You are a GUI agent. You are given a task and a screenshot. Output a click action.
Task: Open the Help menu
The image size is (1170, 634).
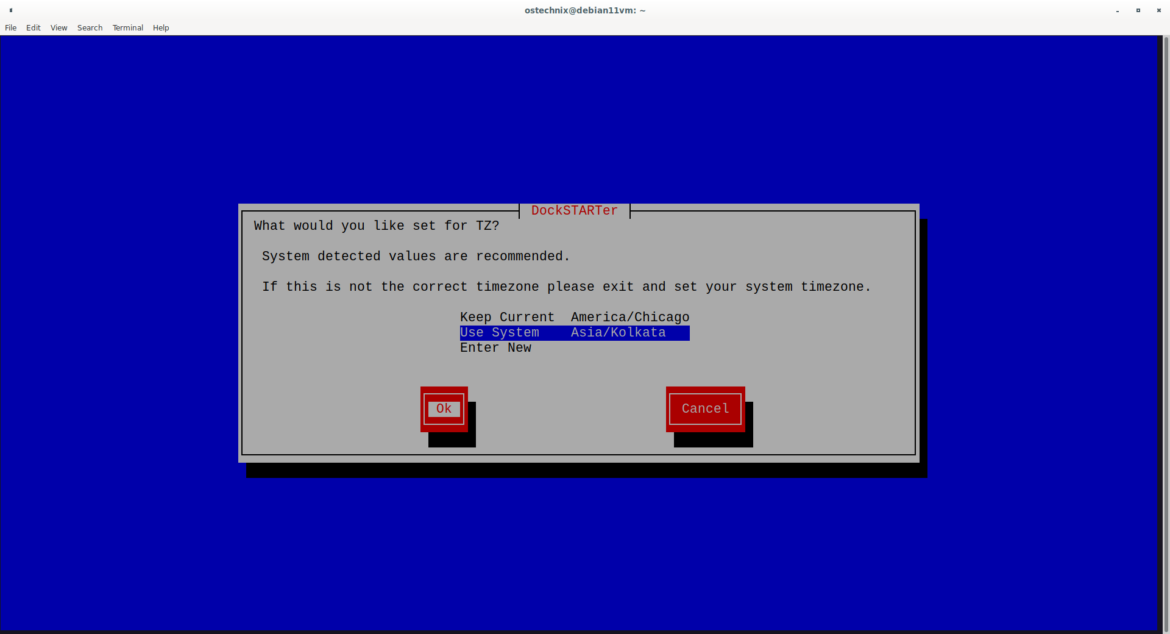[x=160, y=28]
